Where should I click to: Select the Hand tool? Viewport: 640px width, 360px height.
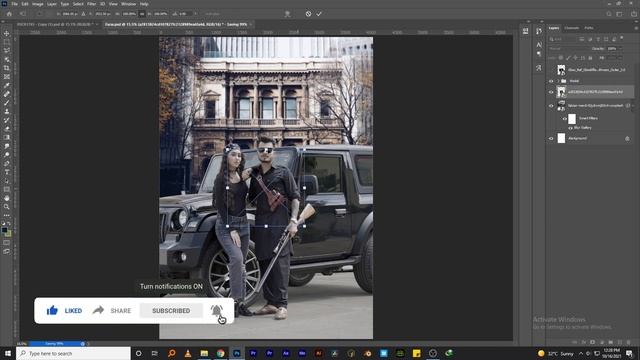click(7, 198)
